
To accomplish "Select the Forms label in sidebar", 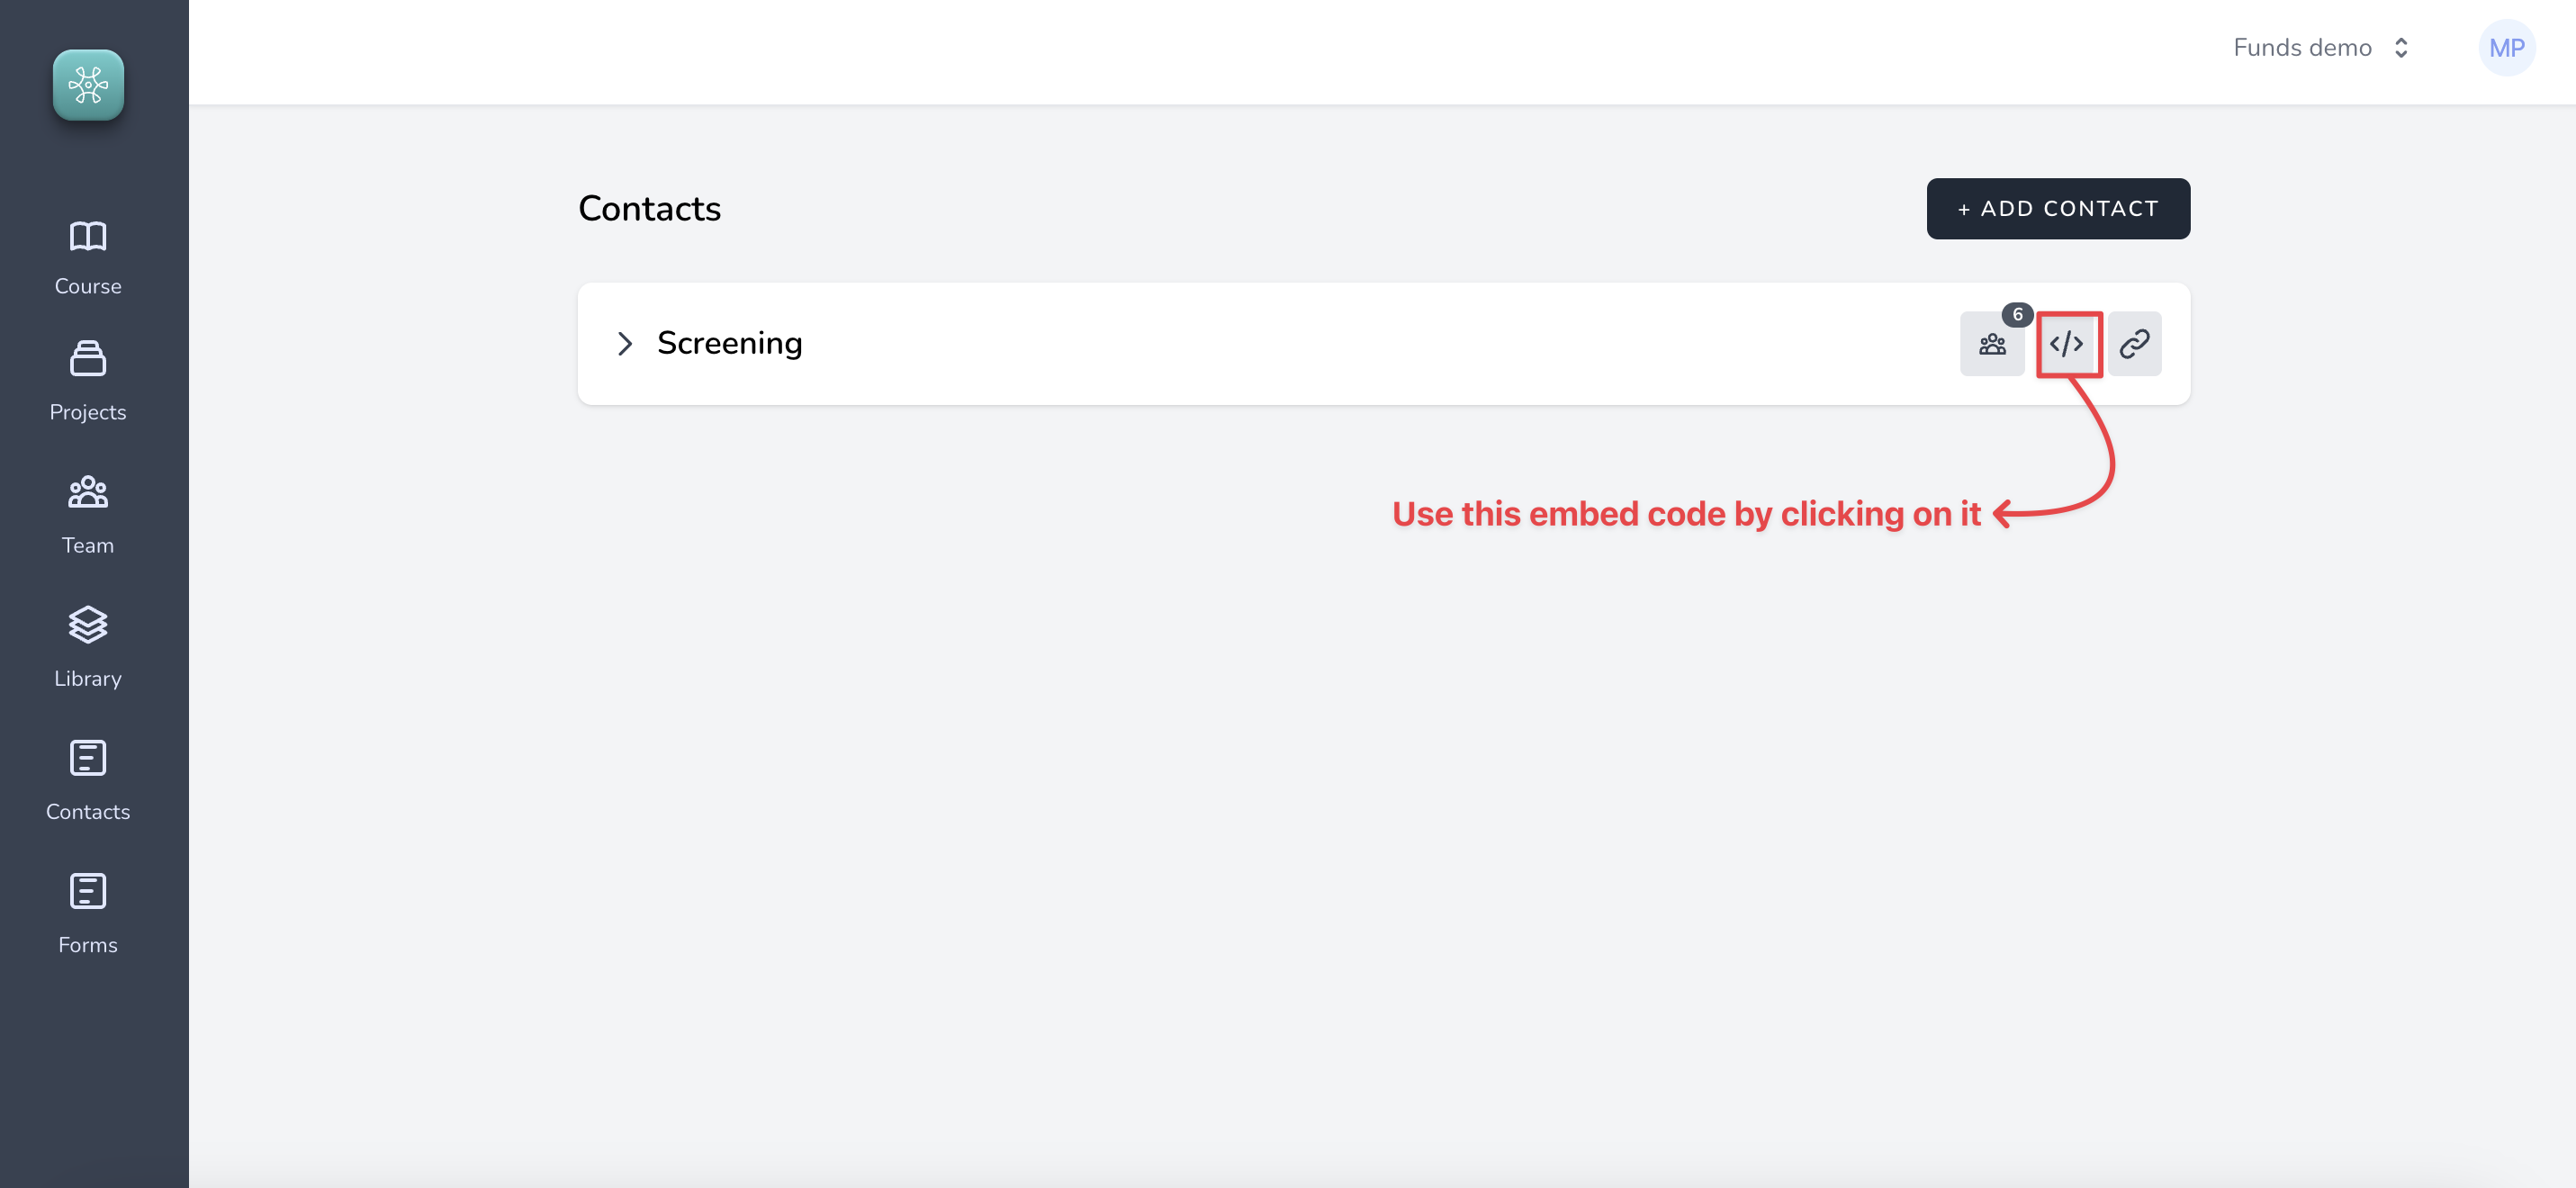I will [88, 945].
